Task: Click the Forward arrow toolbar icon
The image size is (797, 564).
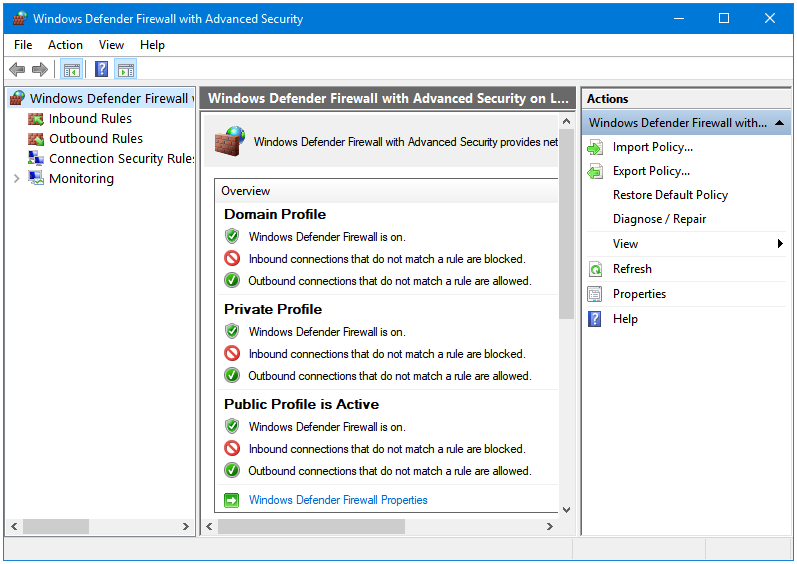Action: [x=40, y=69]
